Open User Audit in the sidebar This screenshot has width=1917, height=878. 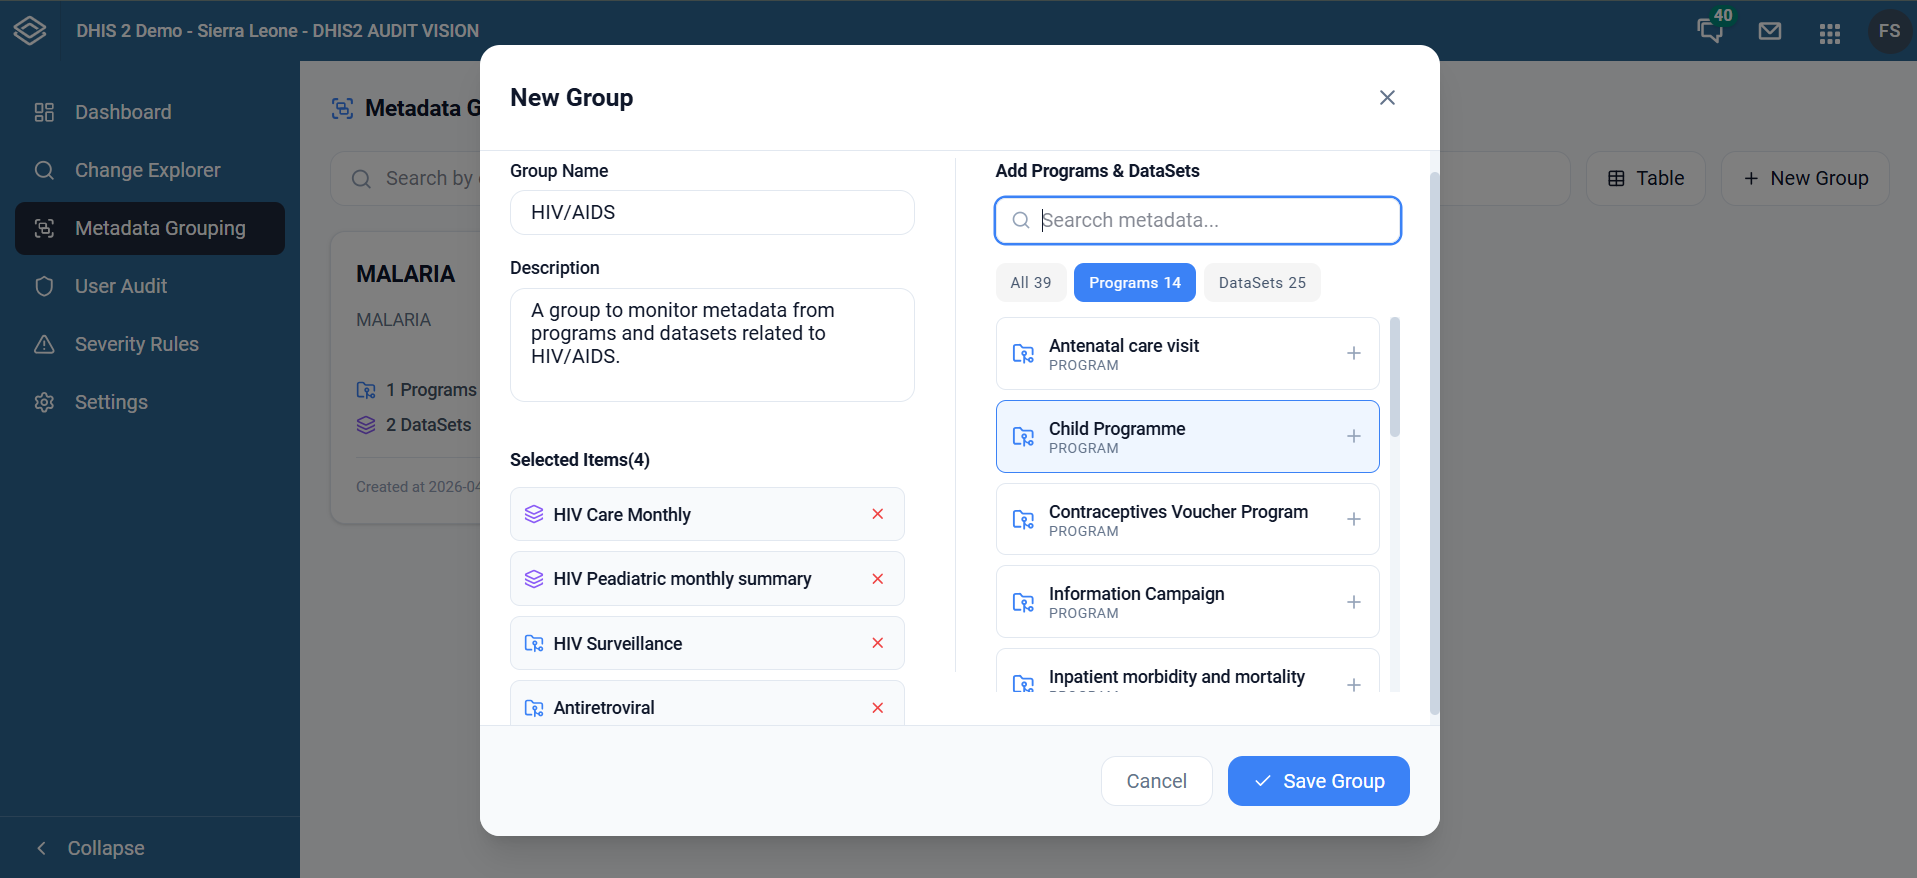pyautogui.click(x=150, y=286)
